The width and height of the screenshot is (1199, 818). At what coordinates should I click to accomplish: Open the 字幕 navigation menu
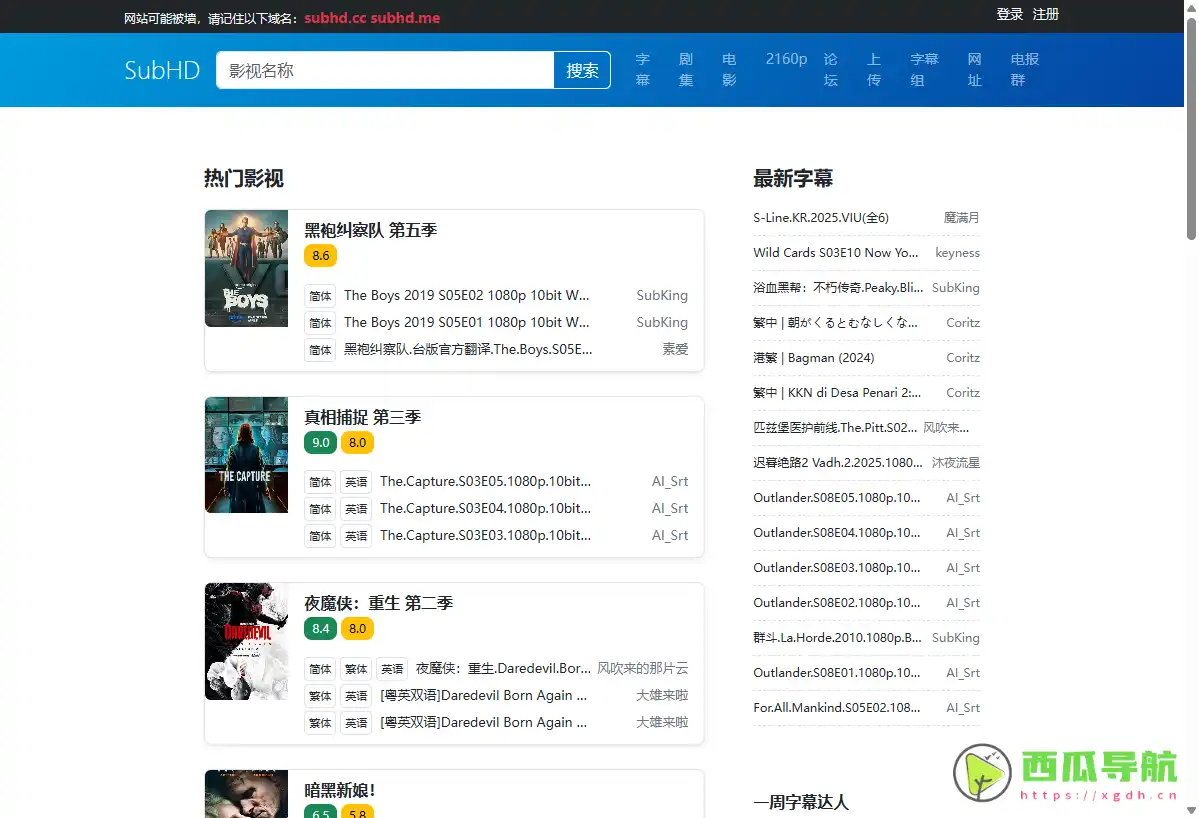pos(642,70)
